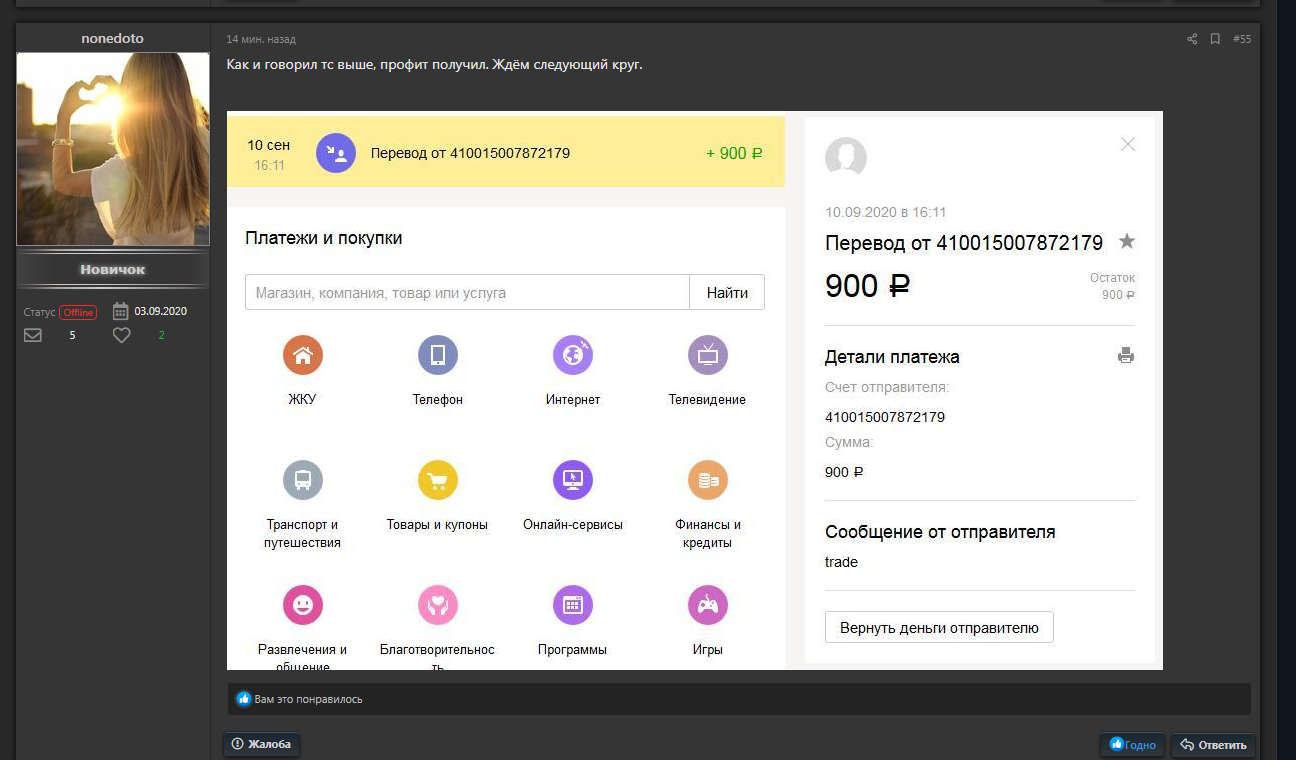This screenshot has width=1296, height=760.
Task: Click the sender account number 410015007872179 under Счет отправителя
Action: coord(885,417)
